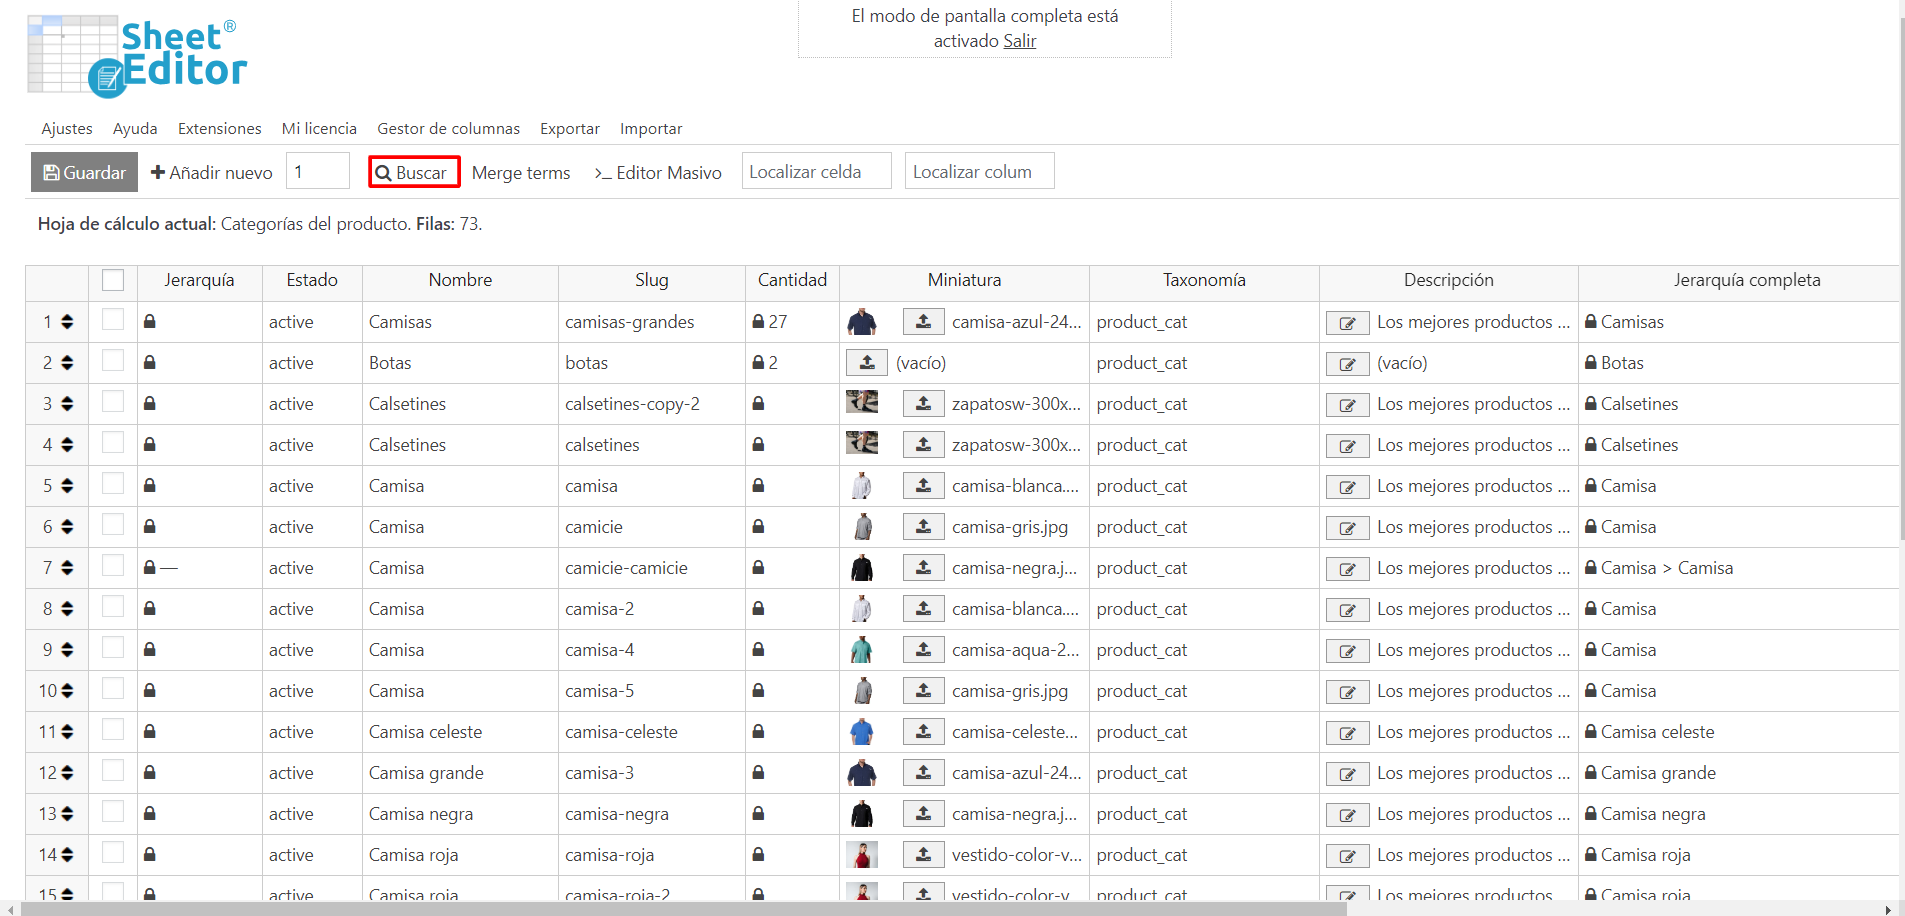Screen dimensions: 1905x916
Task: Click upload icon for Camisa celeste row
Action: tap(923, 732)
